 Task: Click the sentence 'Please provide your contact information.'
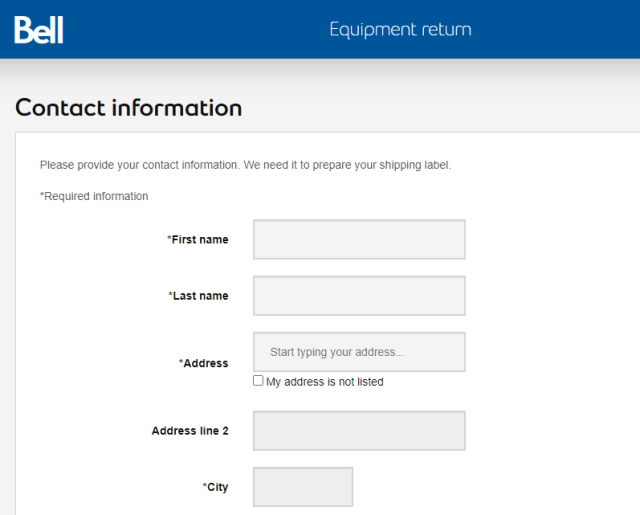pos(140,165)
